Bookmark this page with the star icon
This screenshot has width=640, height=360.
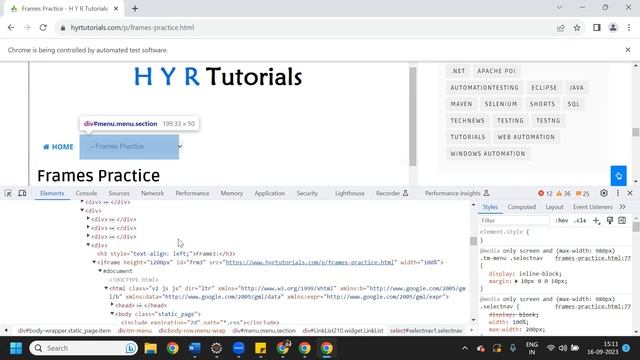[x=577, y=28]
